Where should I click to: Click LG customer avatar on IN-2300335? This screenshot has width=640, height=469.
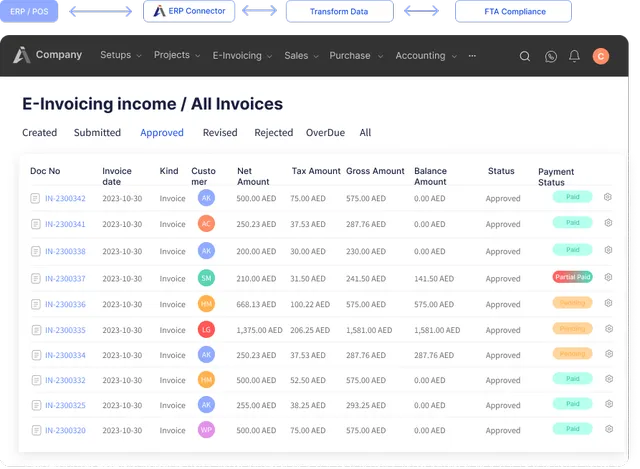[206, 329]
